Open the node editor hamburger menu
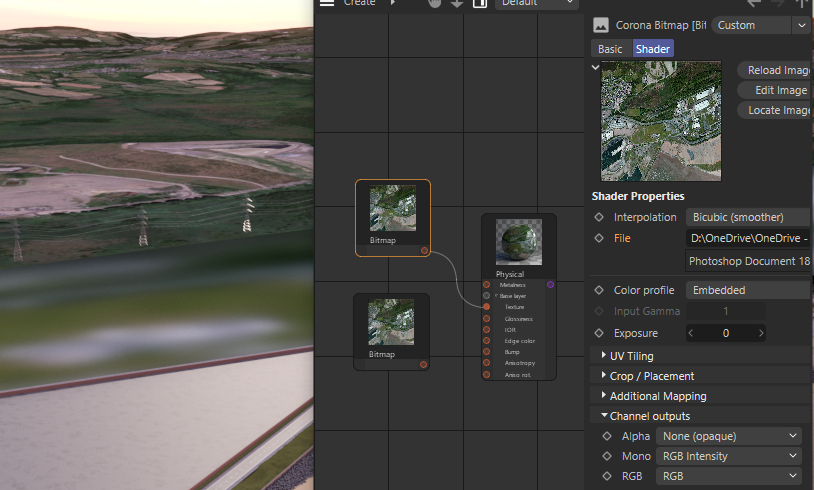The image size is (814, 490). 327,3
